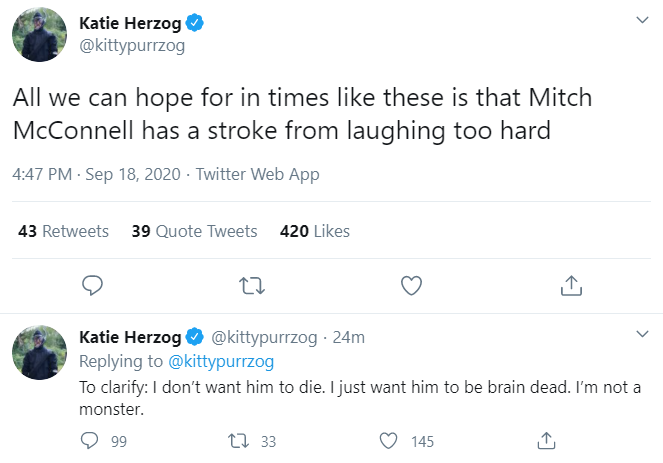Share the 'To clarify' reply tweet
The height and width of the screenshot is (463, 663).
[546, 441]
